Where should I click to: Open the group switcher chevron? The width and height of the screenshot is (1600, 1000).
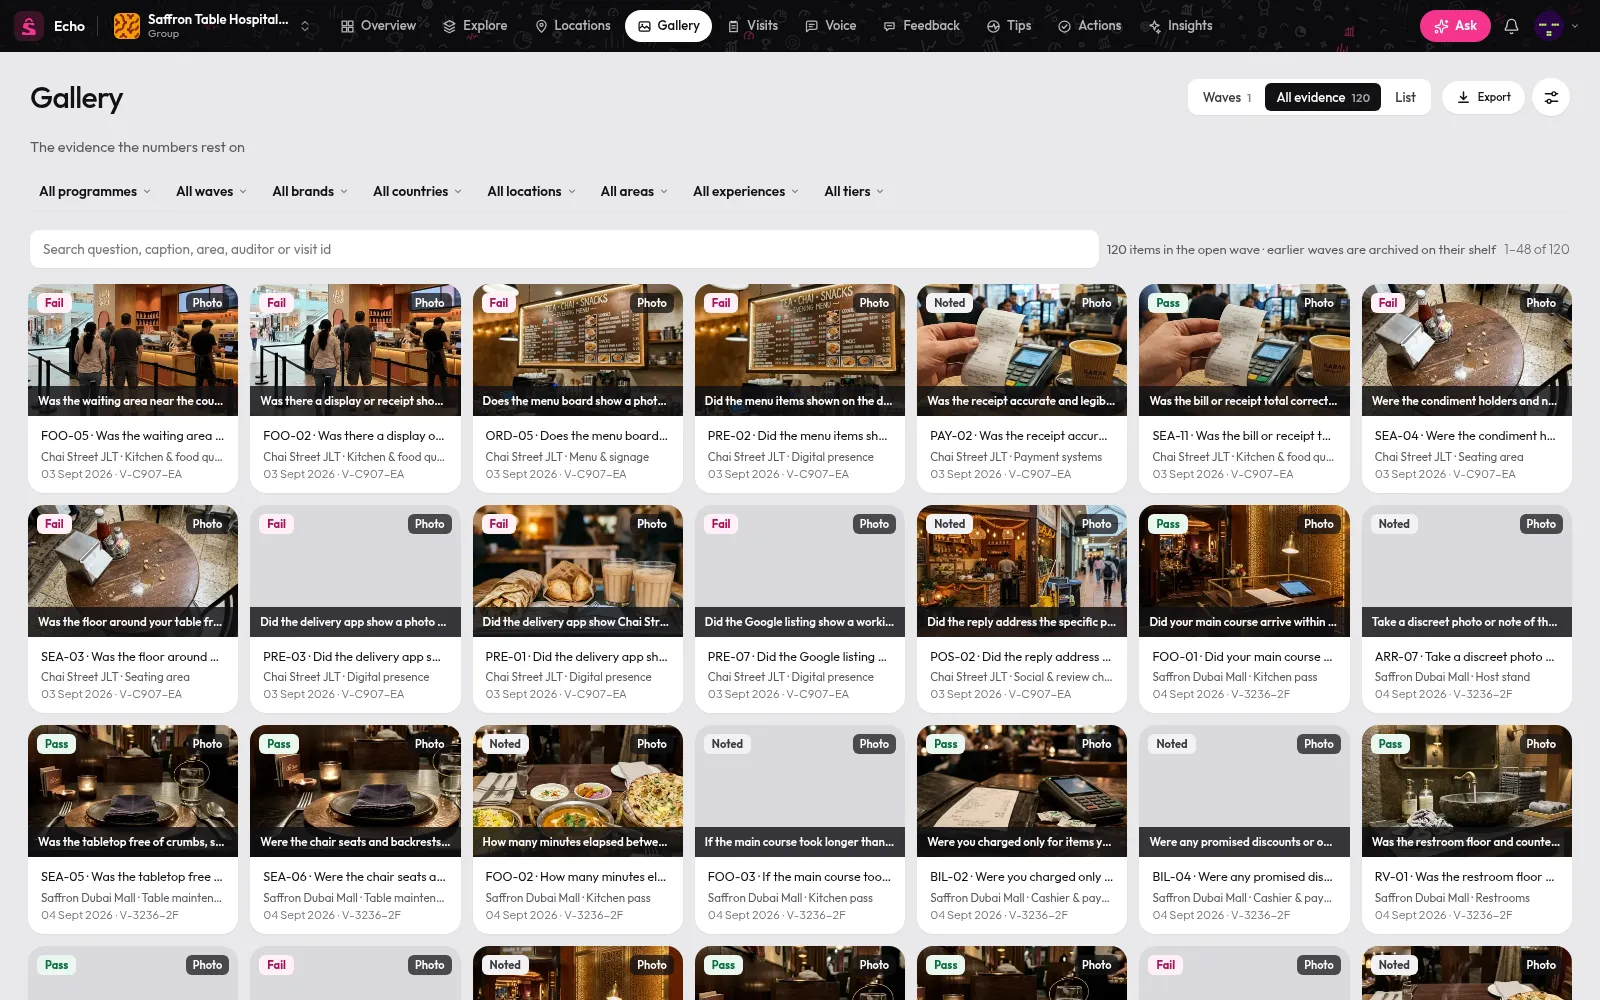coord(305,26)
